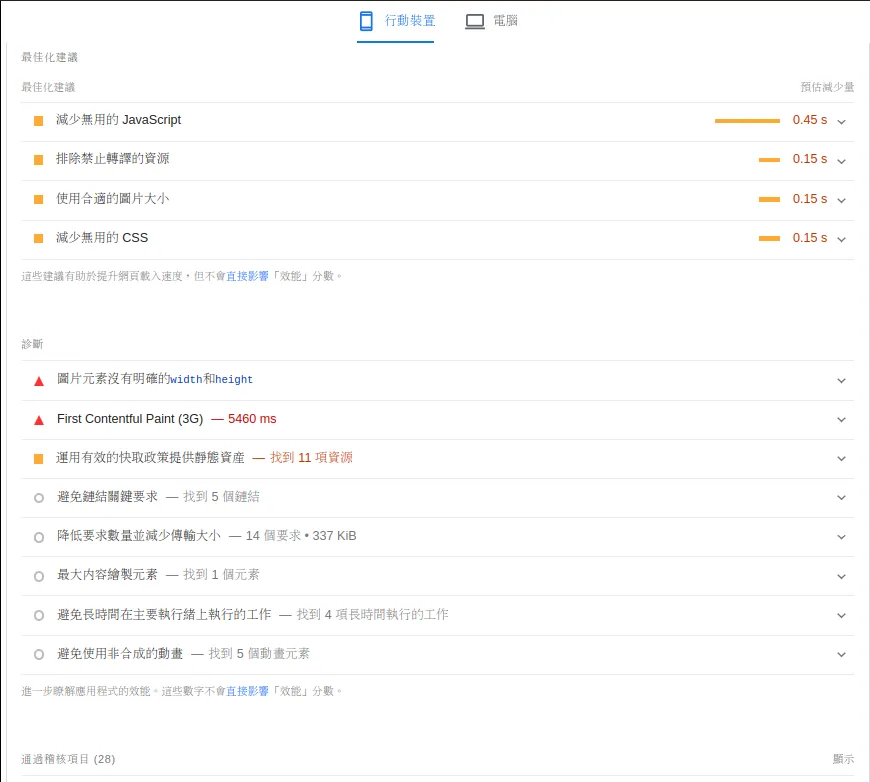Expand the 減少無用的 JavaScript chevron
This screenshot has width=870, height=782.
point(841,121)
